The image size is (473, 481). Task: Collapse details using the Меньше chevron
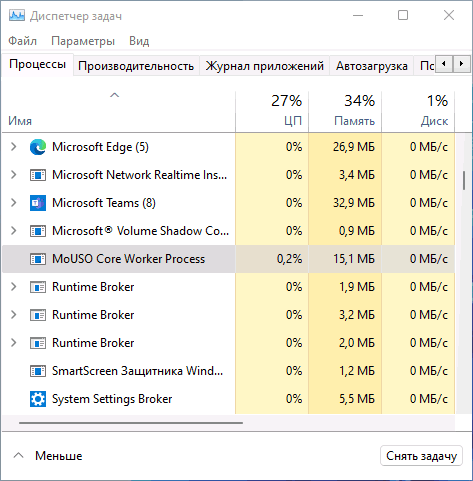[x=19, y=455]
